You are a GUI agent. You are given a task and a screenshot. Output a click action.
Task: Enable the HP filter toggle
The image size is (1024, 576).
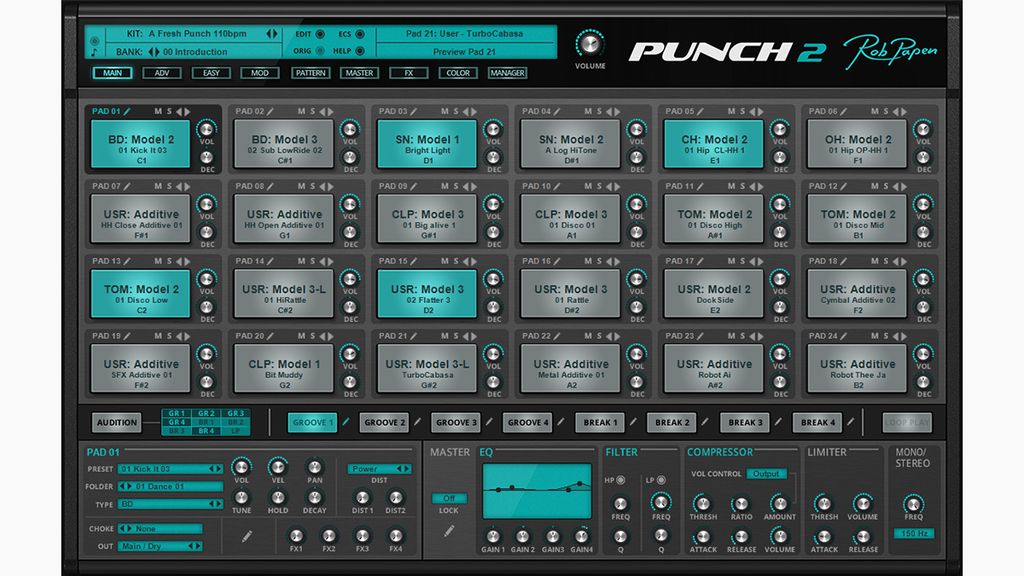coord(620,480)
